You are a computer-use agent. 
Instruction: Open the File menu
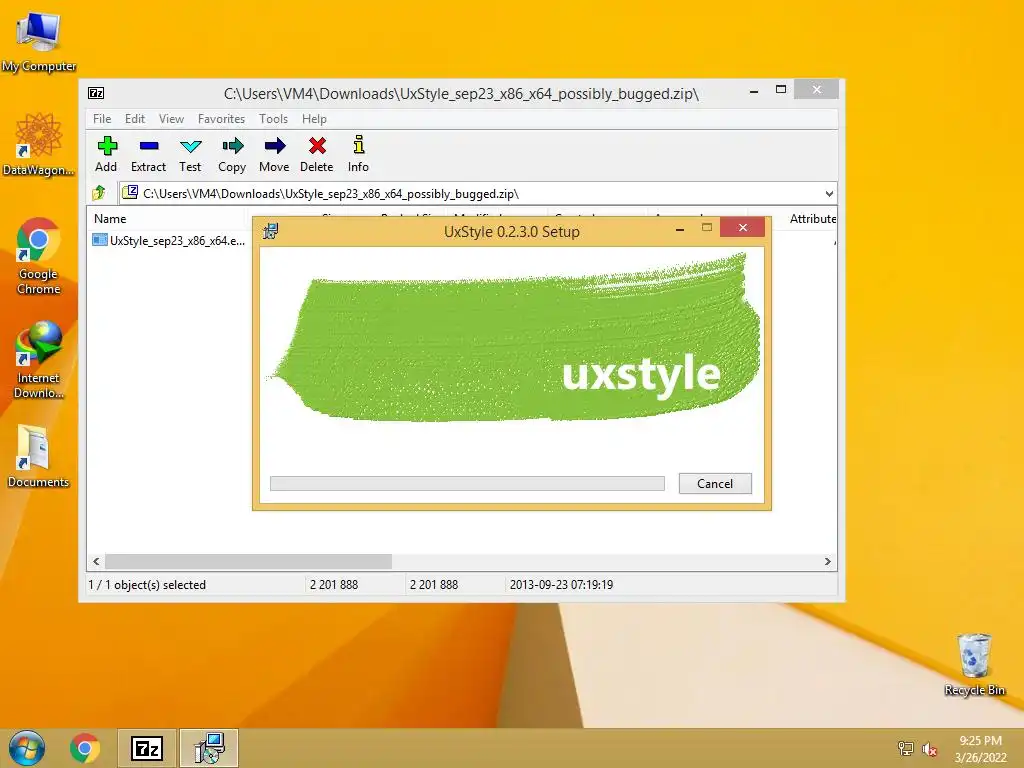(102, 119)
